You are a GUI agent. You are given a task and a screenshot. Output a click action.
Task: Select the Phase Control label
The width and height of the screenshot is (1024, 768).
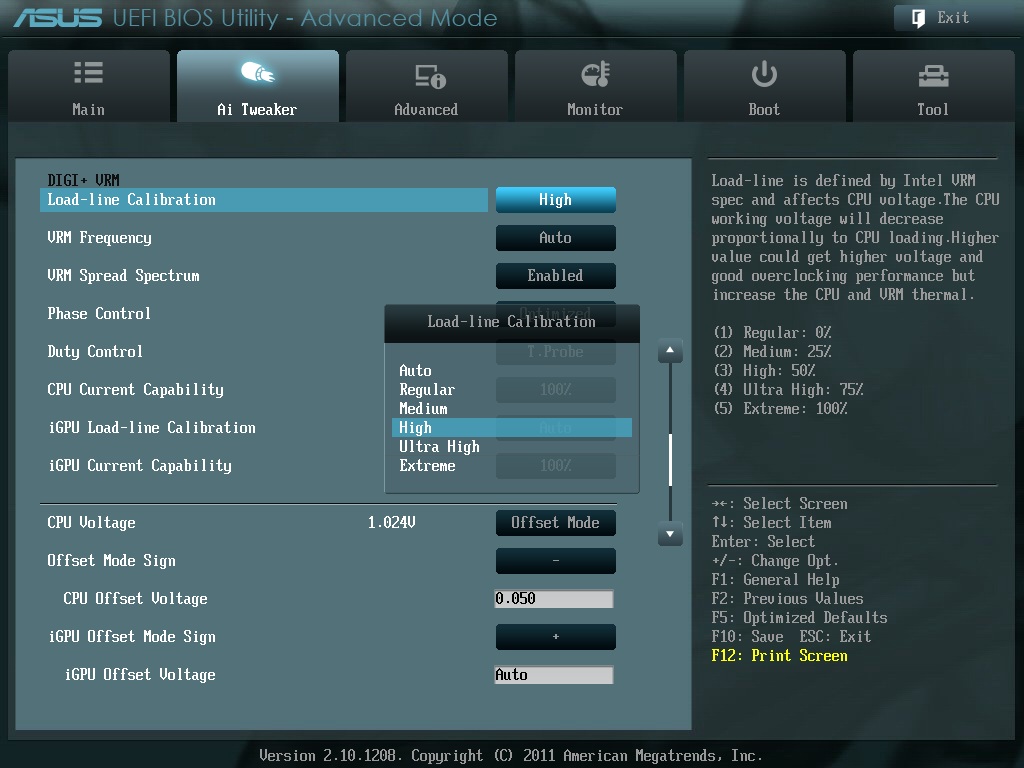pos(99,313)
